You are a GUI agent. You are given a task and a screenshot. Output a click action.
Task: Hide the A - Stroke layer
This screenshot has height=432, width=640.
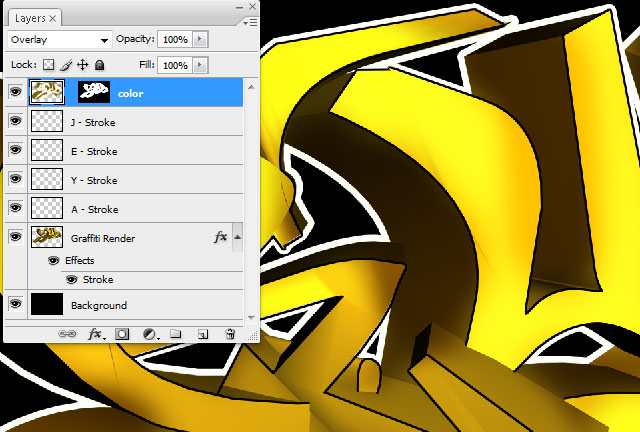(16, 207)
